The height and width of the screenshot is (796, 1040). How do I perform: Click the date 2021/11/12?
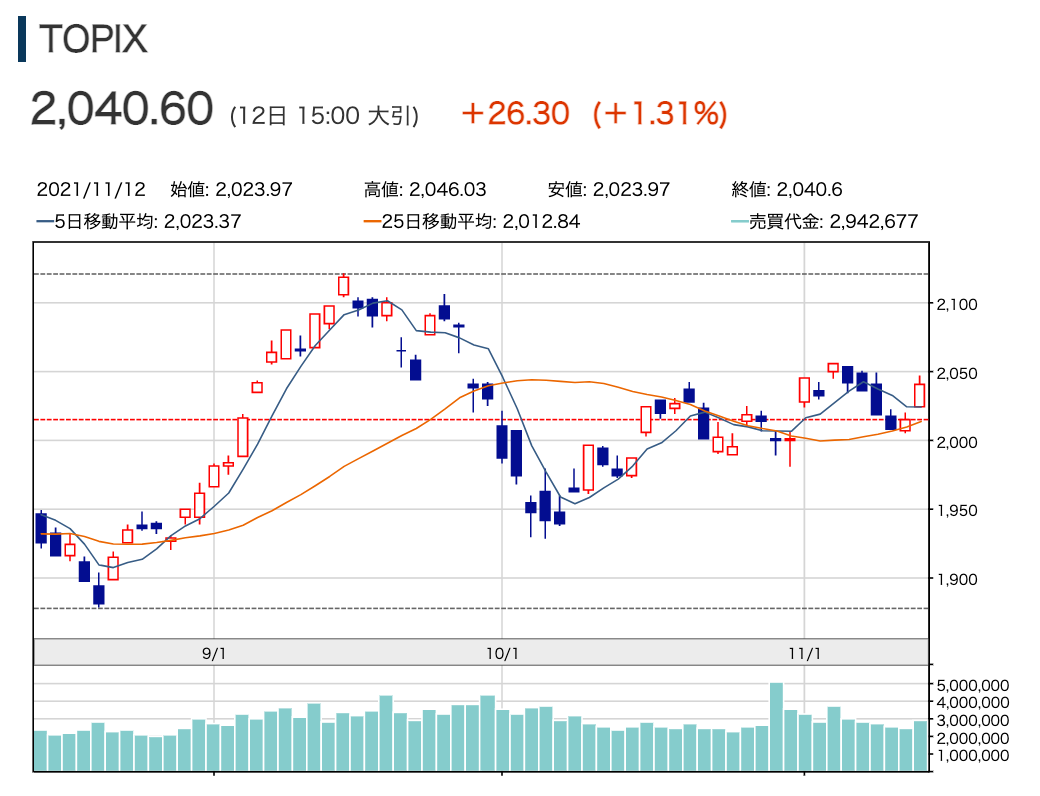91,190
